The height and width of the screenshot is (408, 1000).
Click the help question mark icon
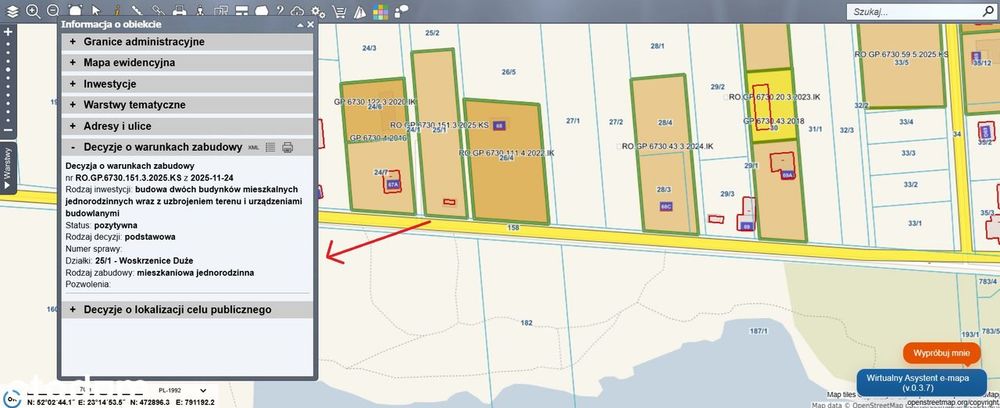point(279,11)
